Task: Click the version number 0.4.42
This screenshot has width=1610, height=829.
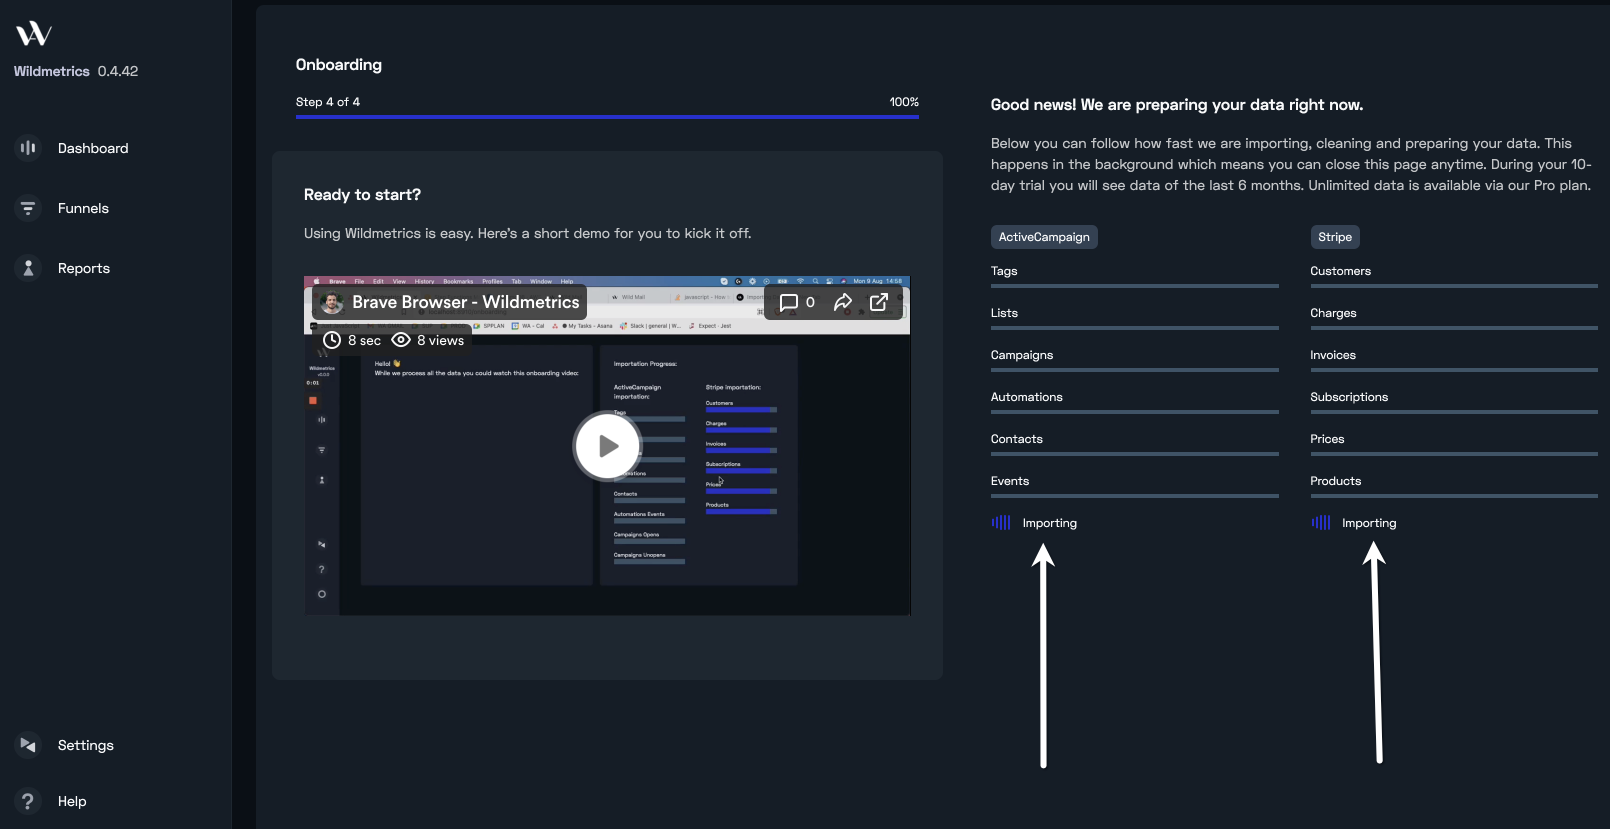Action: (118, 71)
